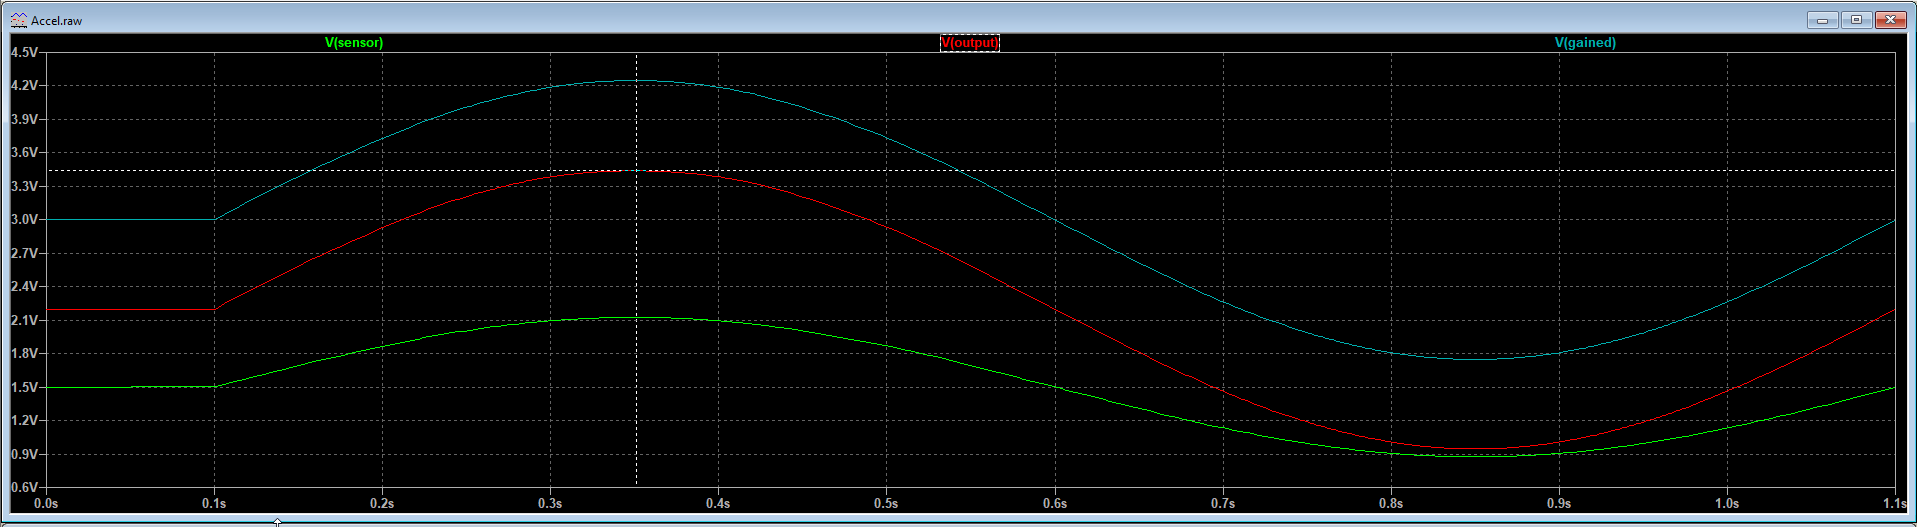
Task: Select the V(gained) trace label
Action: click(1585, 43)
